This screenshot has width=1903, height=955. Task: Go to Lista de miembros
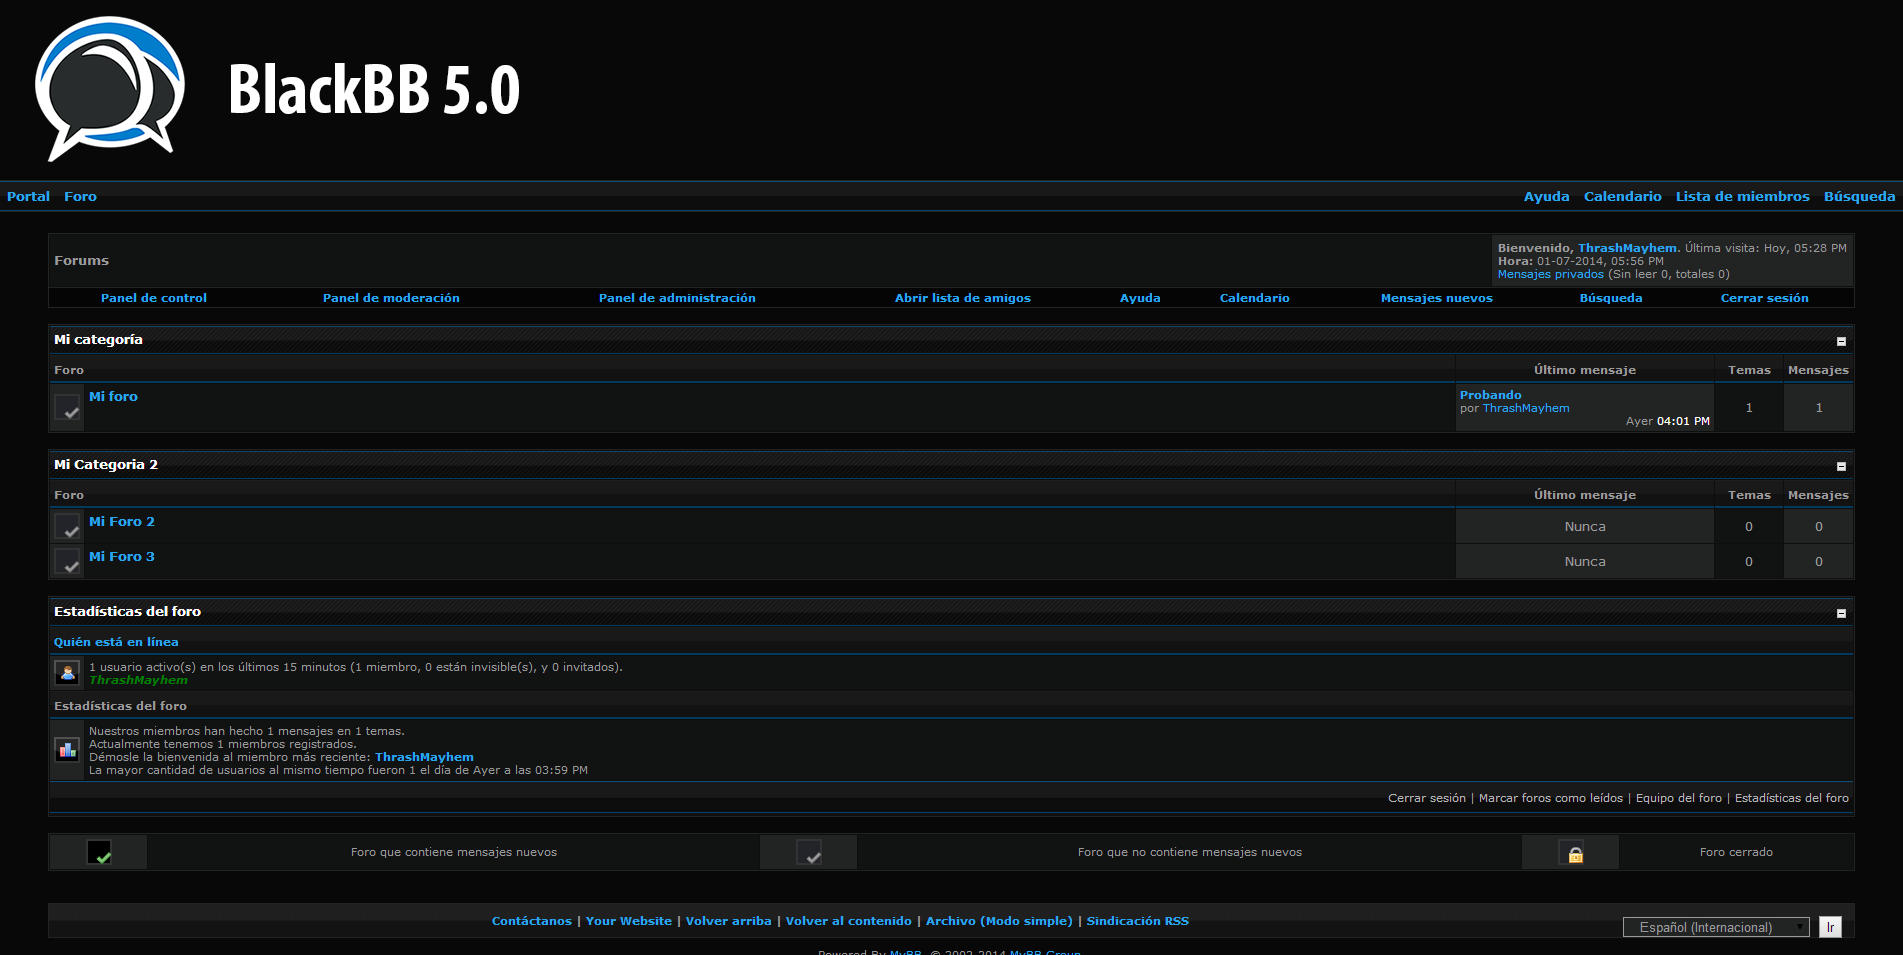[x=1742, y=196]
